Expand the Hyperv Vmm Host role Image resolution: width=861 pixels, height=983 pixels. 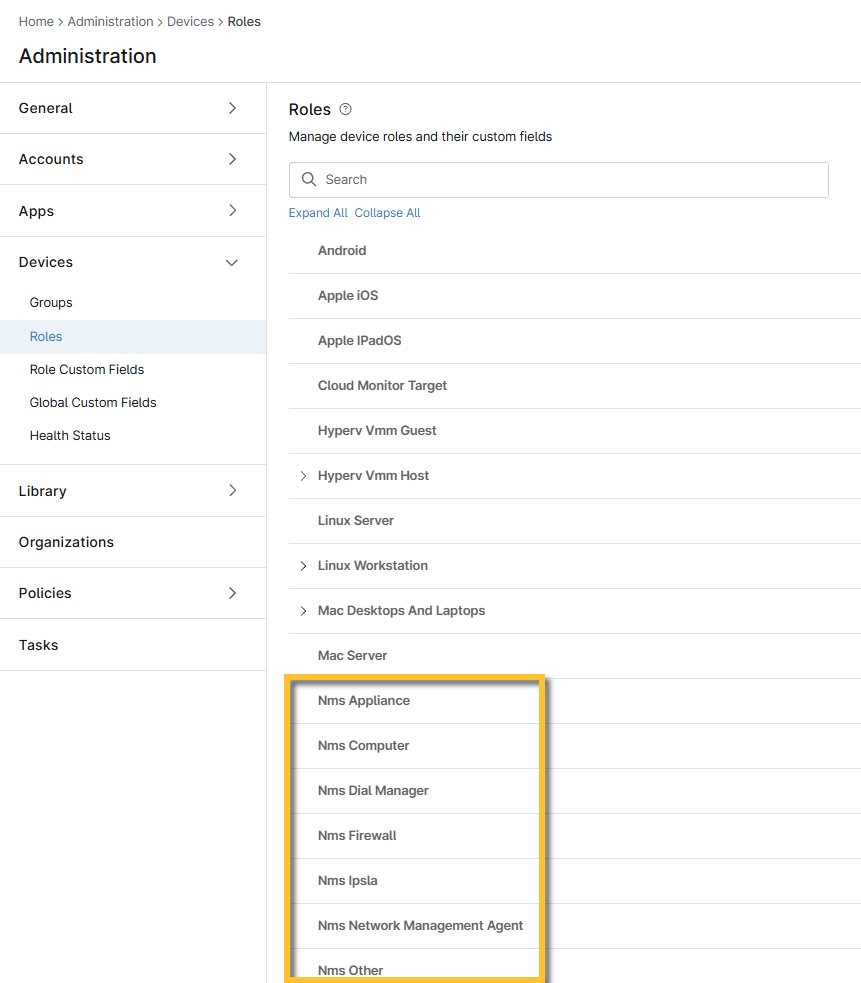click(x=304, y=476)
